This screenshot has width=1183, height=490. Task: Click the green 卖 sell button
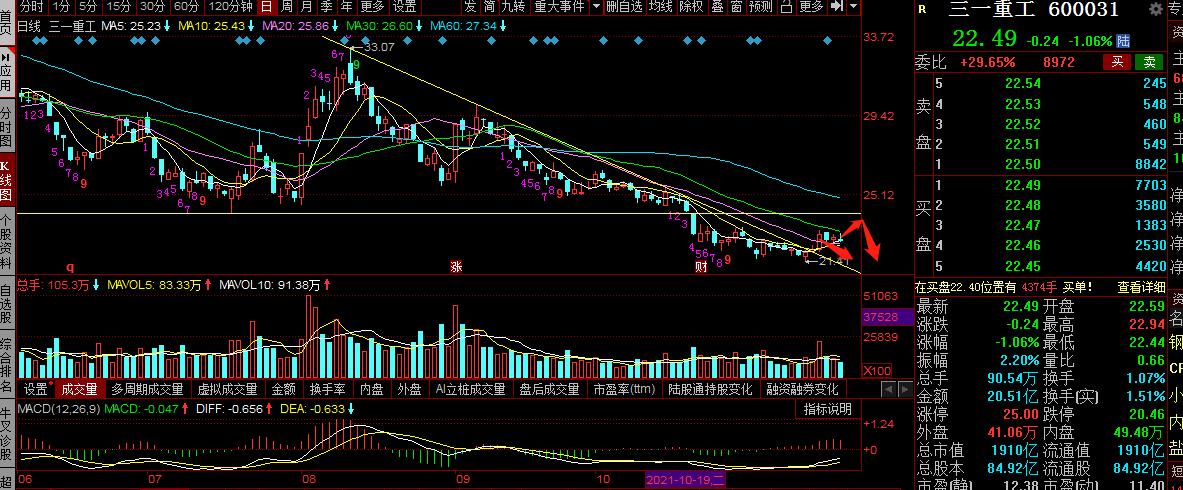tap(1150, 62)
